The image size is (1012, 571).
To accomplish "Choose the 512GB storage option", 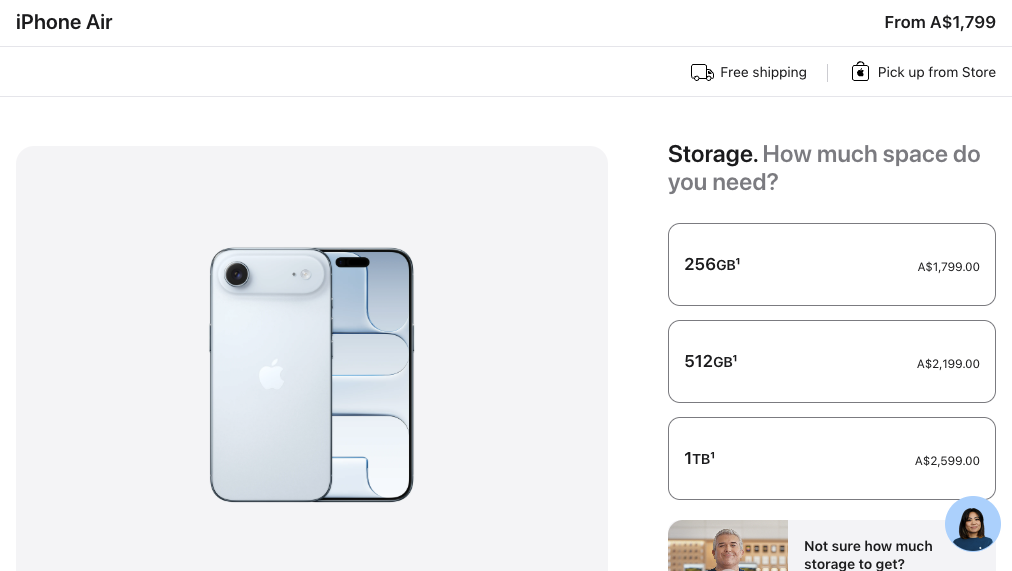I will click(831, 361).
